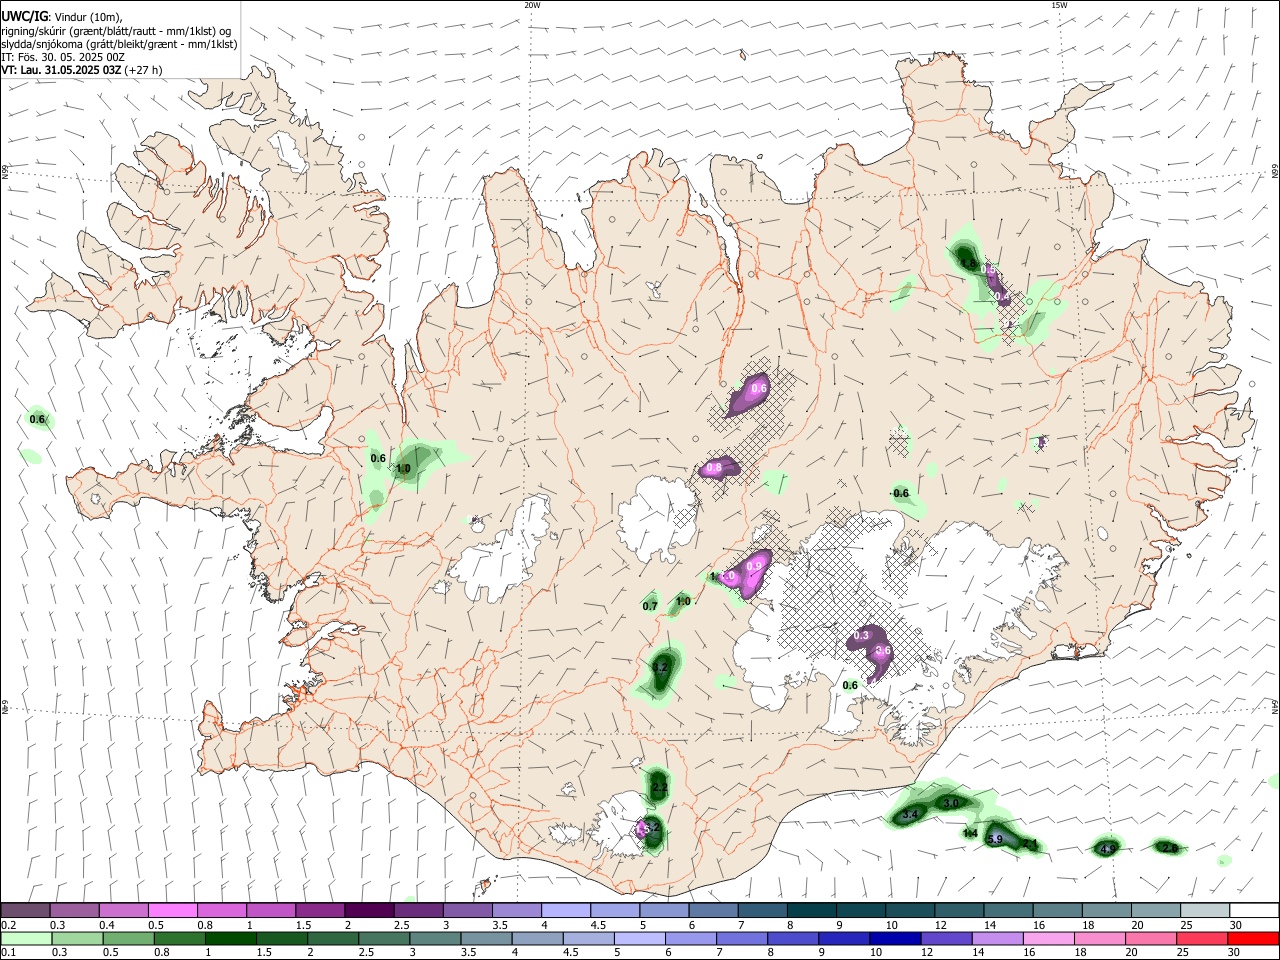Screen dimensions: 1280x960
Task: Select the '3.6' snow value on the glacier
Action: (883, 650)
